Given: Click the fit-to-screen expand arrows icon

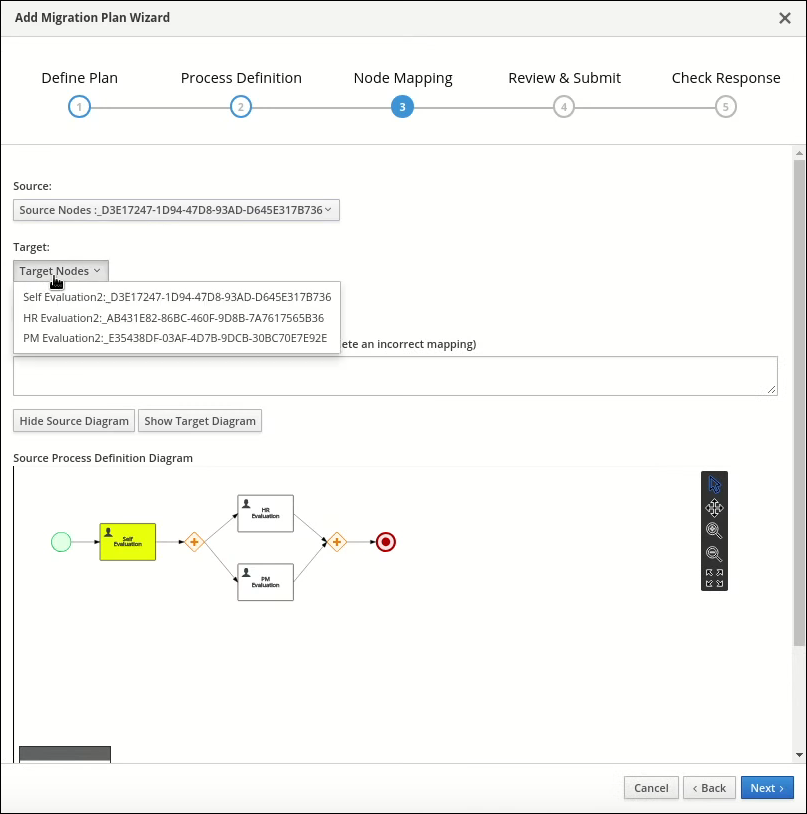Looking at the screenshot, I should click(x=714, y=578).
